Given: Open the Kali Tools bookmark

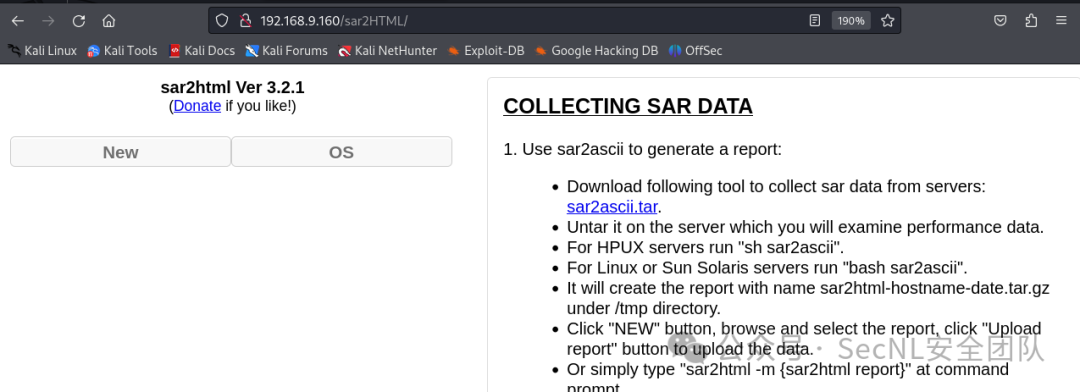Looking at the screenshot, I should click(123, 50).
